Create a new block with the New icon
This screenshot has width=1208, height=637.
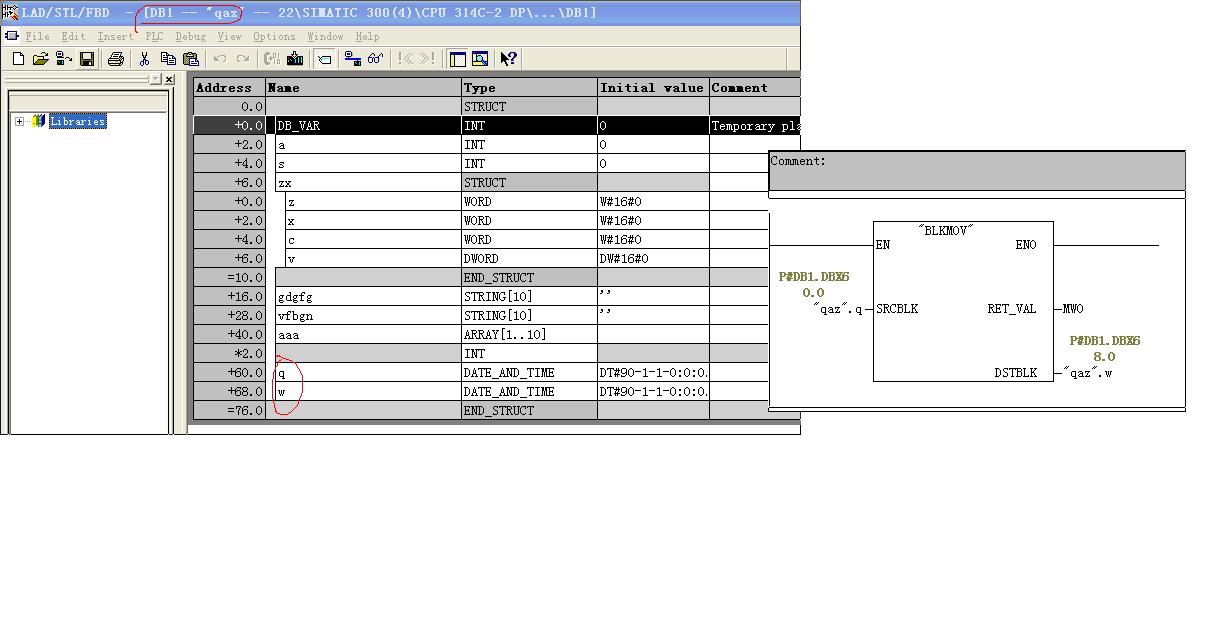pyautogui.click(x=18, y=59)
